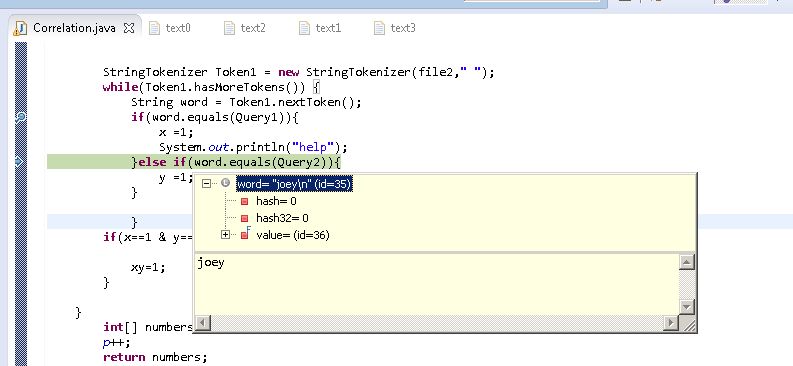Click the text2 file icon
The width and height of the screenshot is (793, 366).
pyautogui.click(x=229, y=28)
